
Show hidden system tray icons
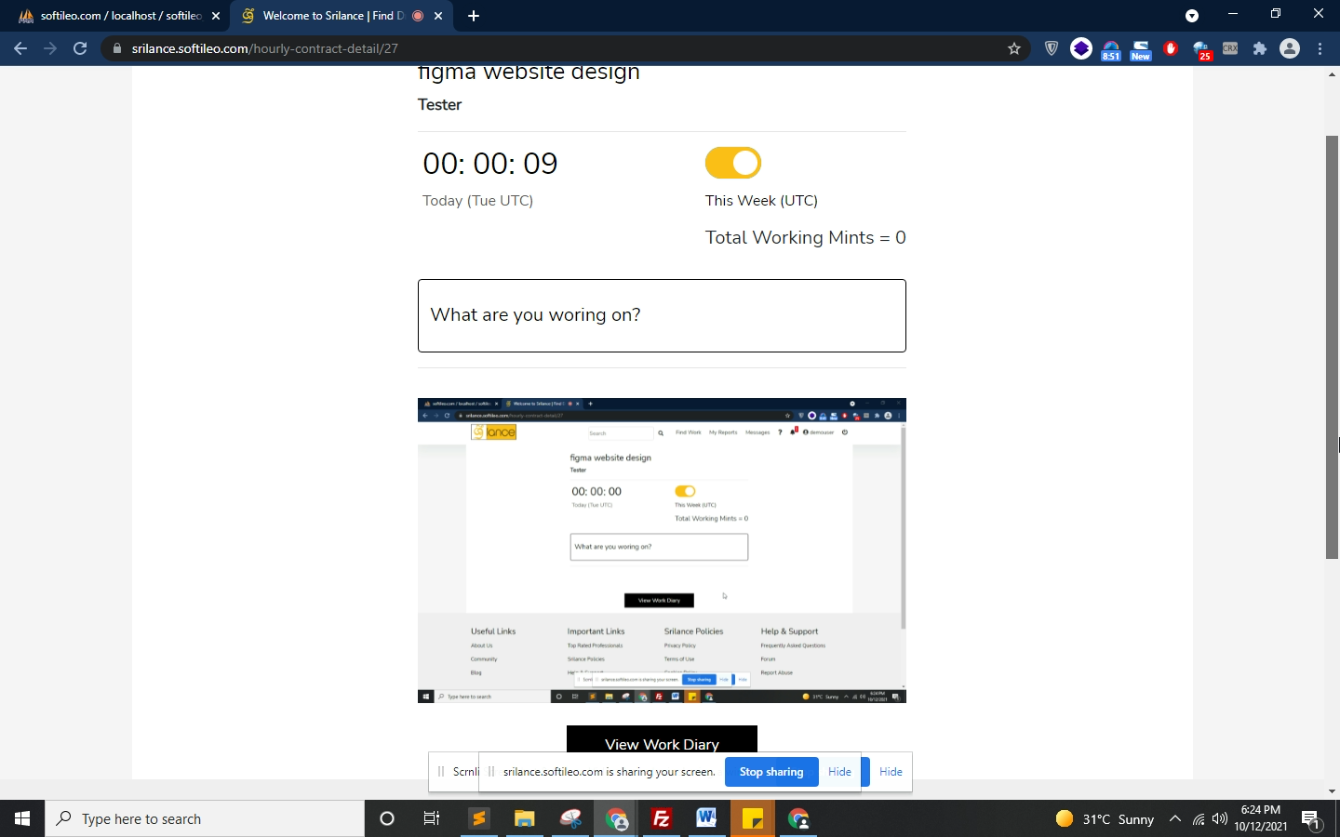pyautogui.click(x=1175, y=819)
